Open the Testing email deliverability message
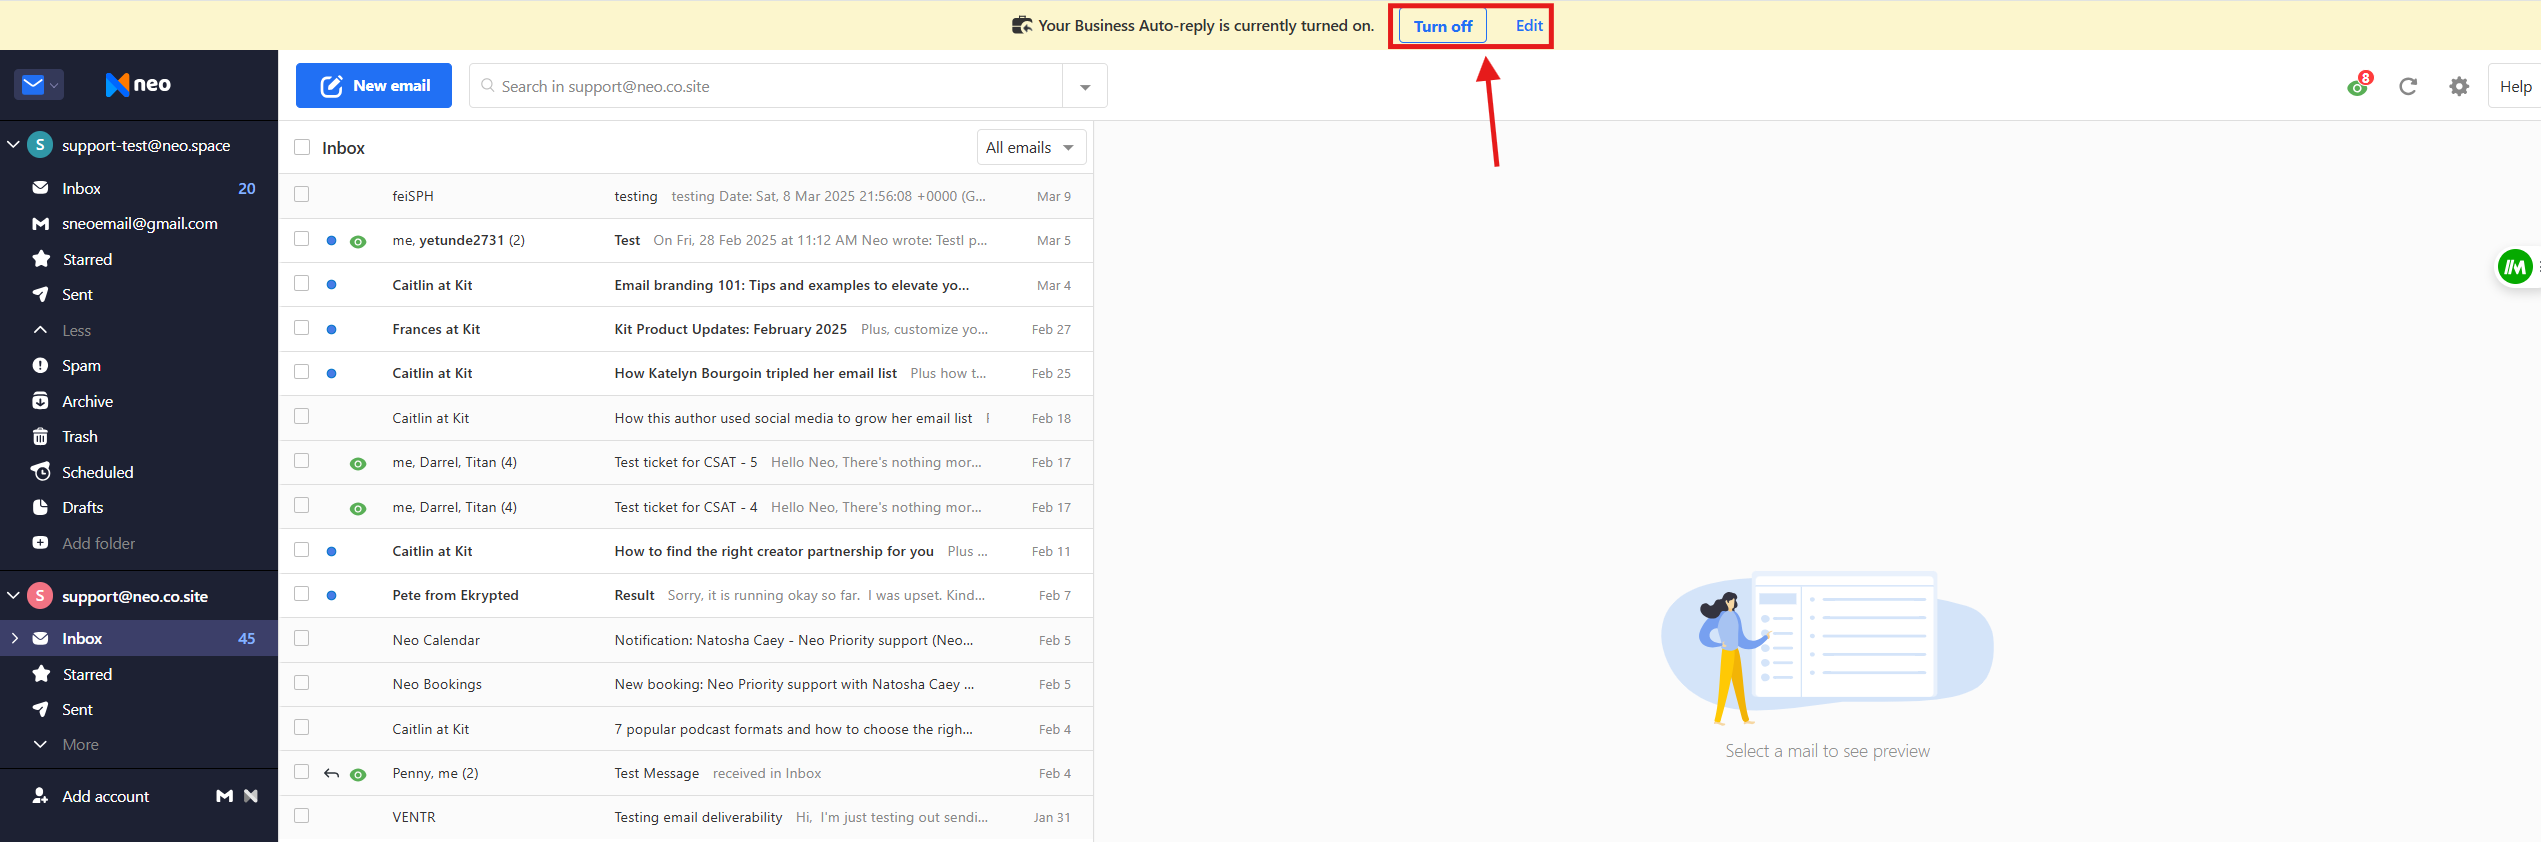The width and height of the screenshot is (2541, 842). click(686, 817)
